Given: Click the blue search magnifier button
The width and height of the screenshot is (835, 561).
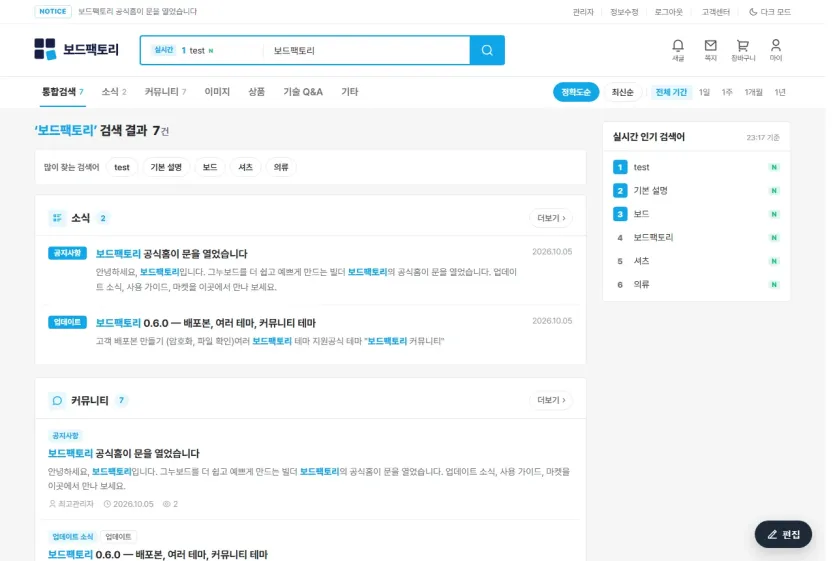Looking at the screenshot, I should pos(487,50).
